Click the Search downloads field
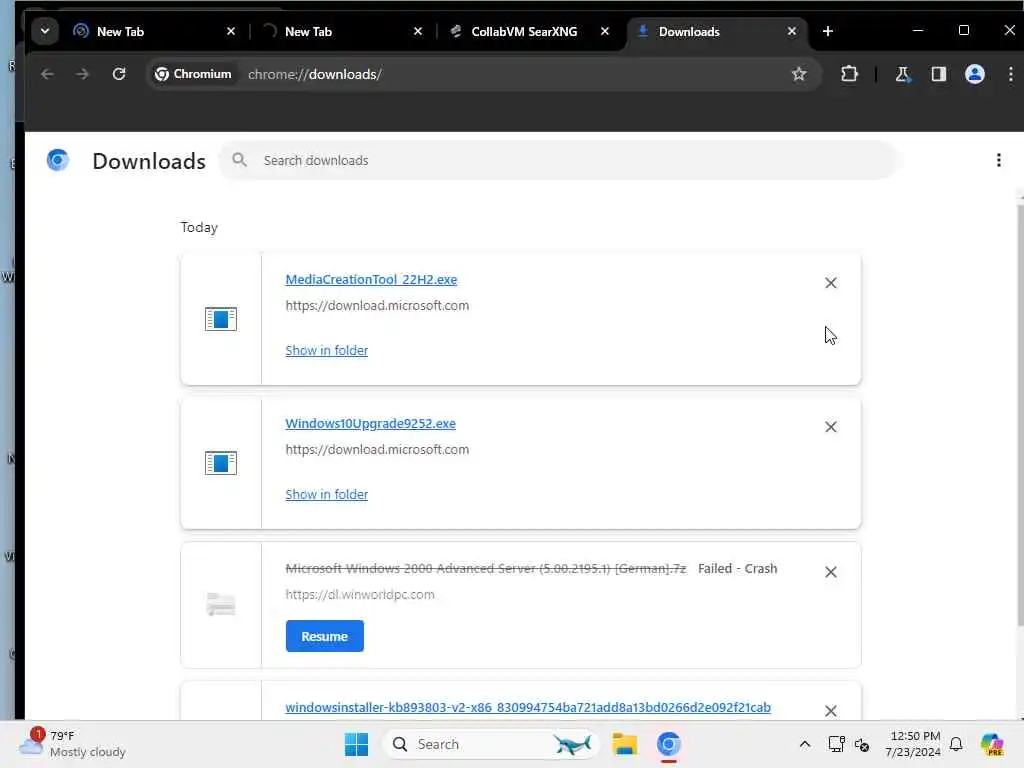The height and width of the screenshot is (768, 1024). [560, 161]
